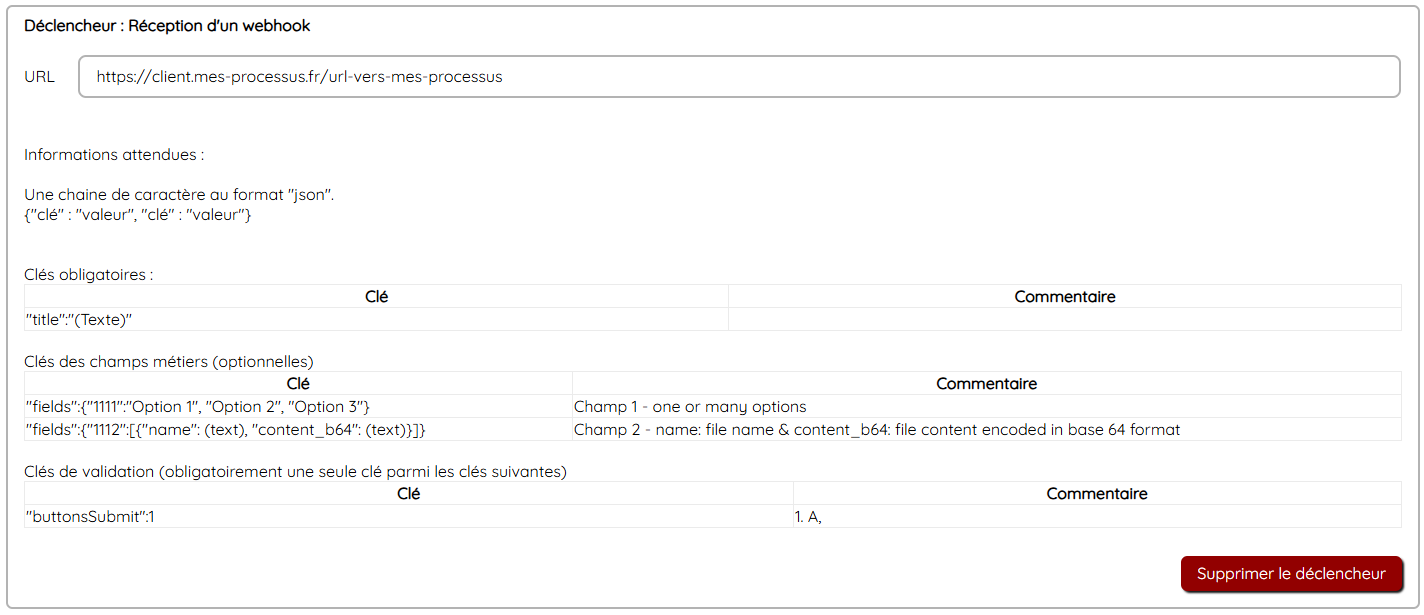Click the Clé header in Clés obligatoires table
The image size is (1424, 615).
pyautogui.click(x=376, y=297)
